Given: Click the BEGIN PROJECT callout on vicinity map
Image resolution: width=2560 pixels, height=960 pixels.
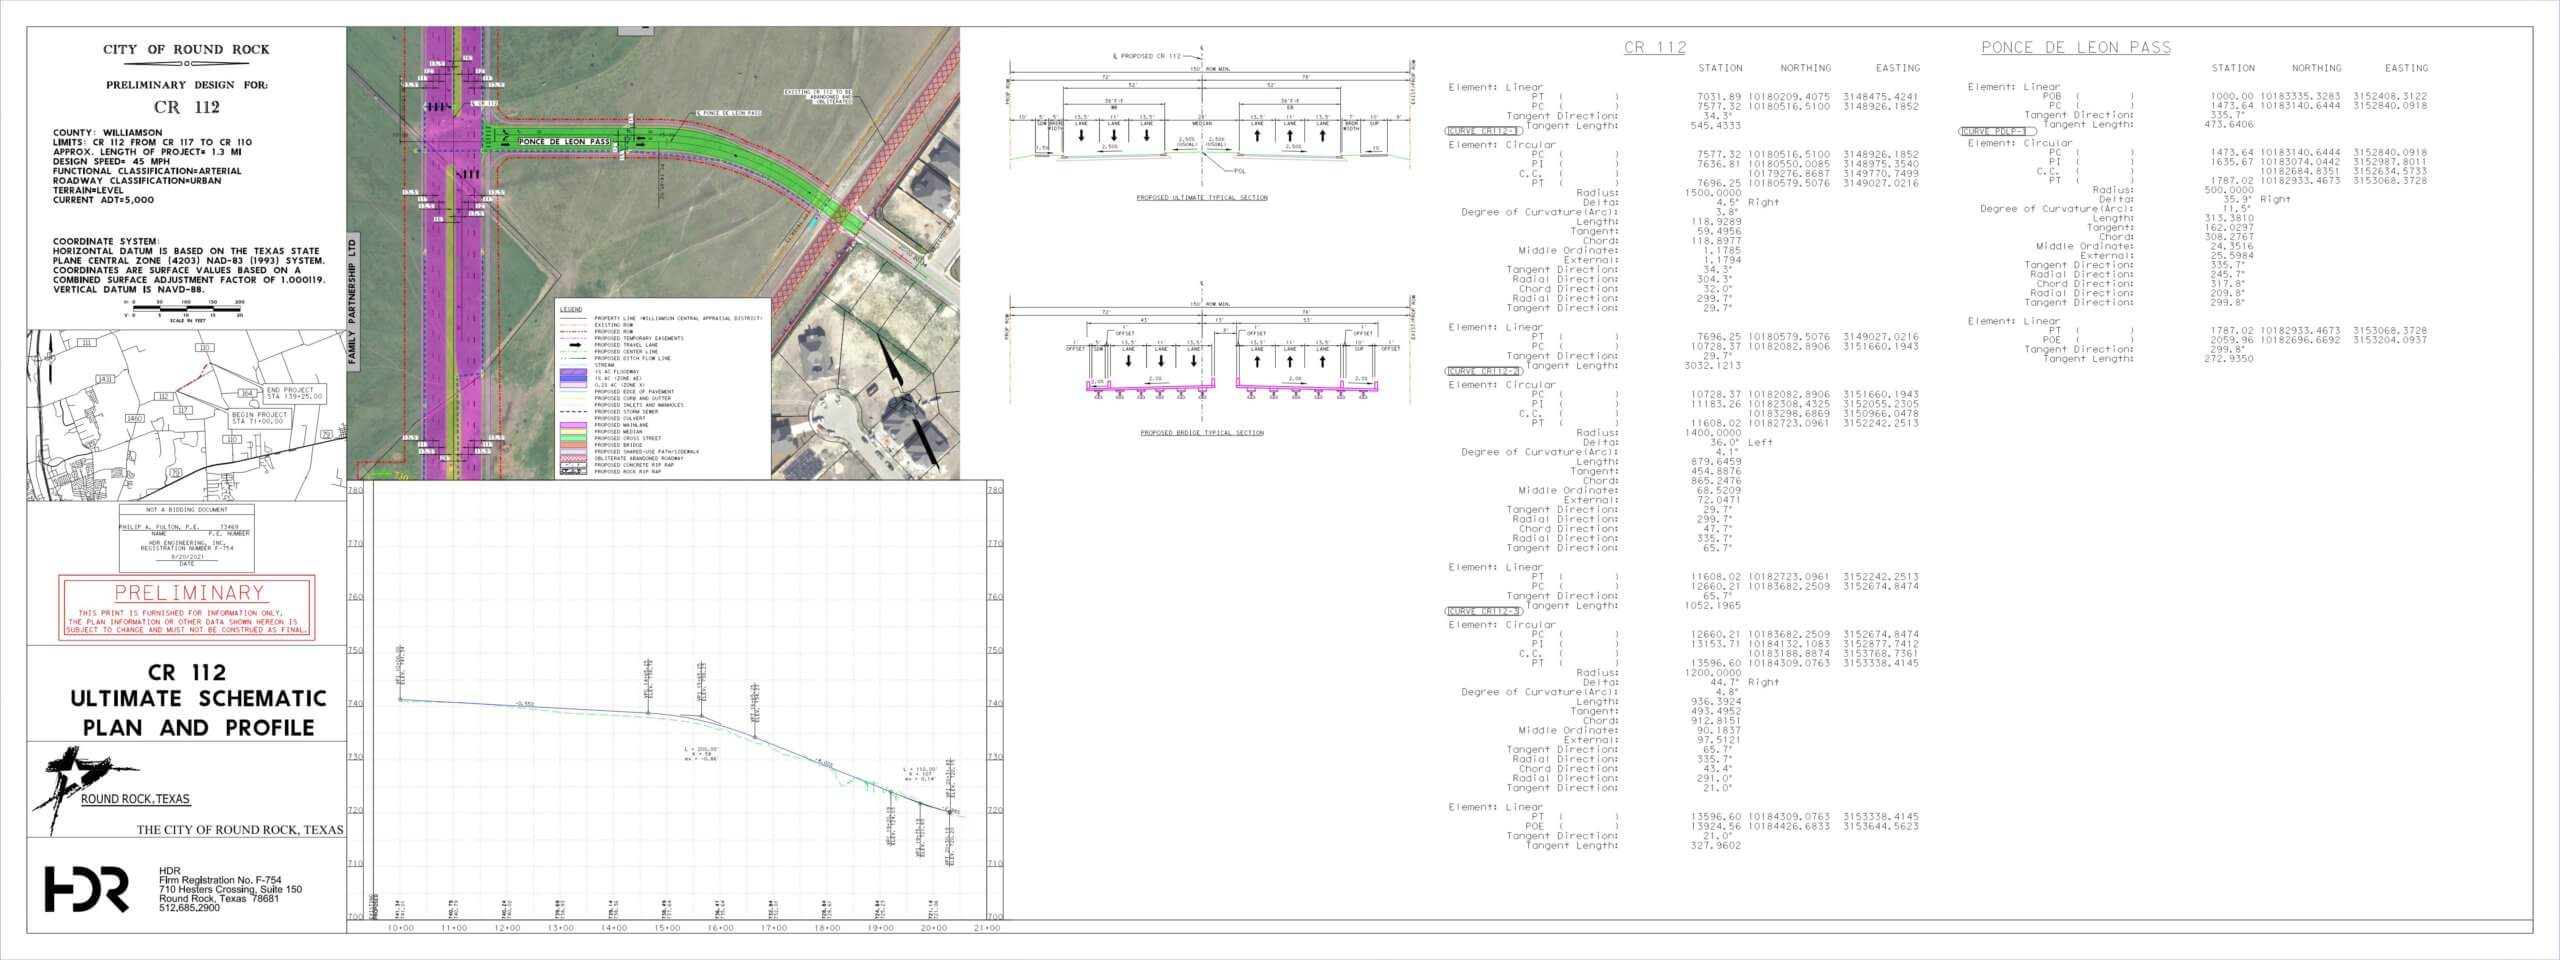Looking at the screenshot, I should pyautogui.click(x=259, y=418).
